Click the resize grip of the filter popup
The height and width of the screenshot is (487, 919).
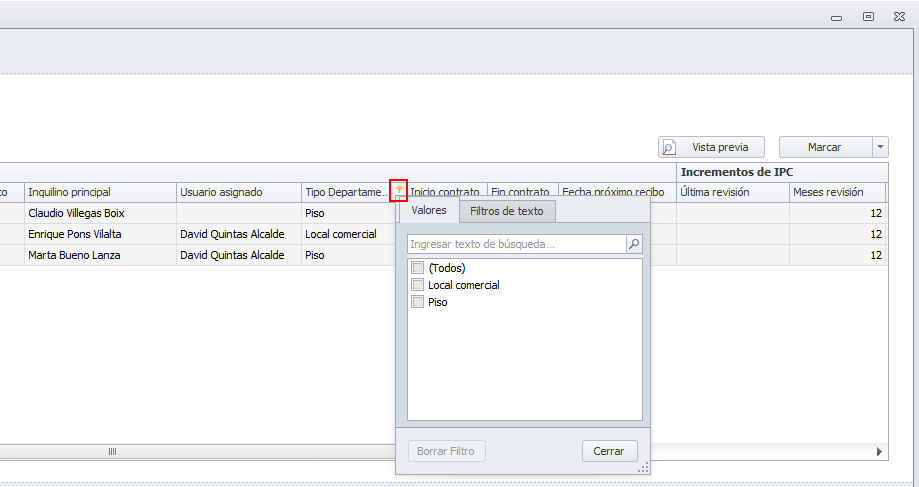(642, 466)
